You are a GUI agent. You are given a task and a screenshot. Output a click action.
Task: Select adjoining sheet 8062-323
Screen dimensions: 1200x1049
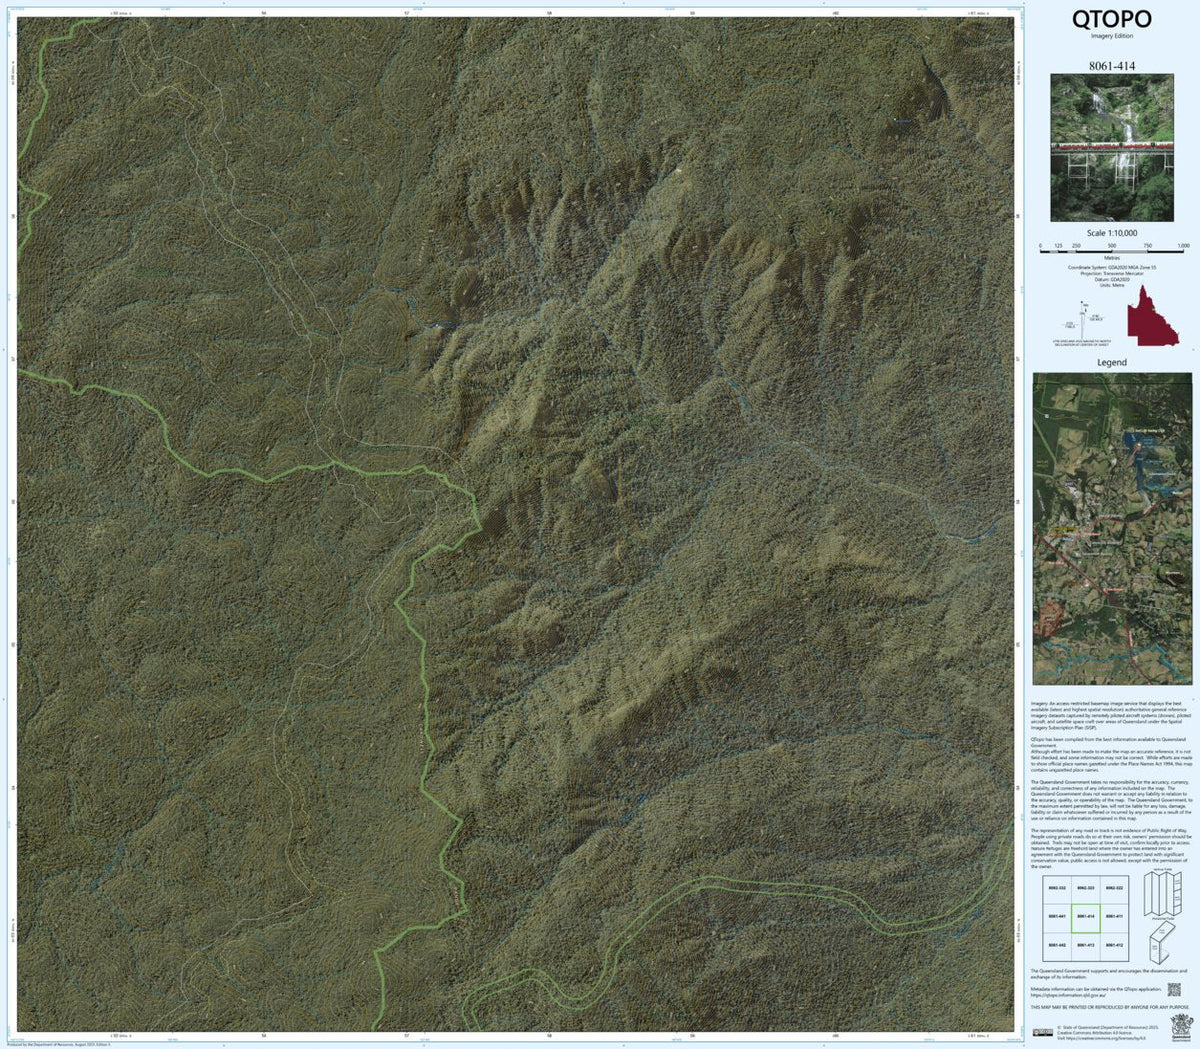(1086, 889)
